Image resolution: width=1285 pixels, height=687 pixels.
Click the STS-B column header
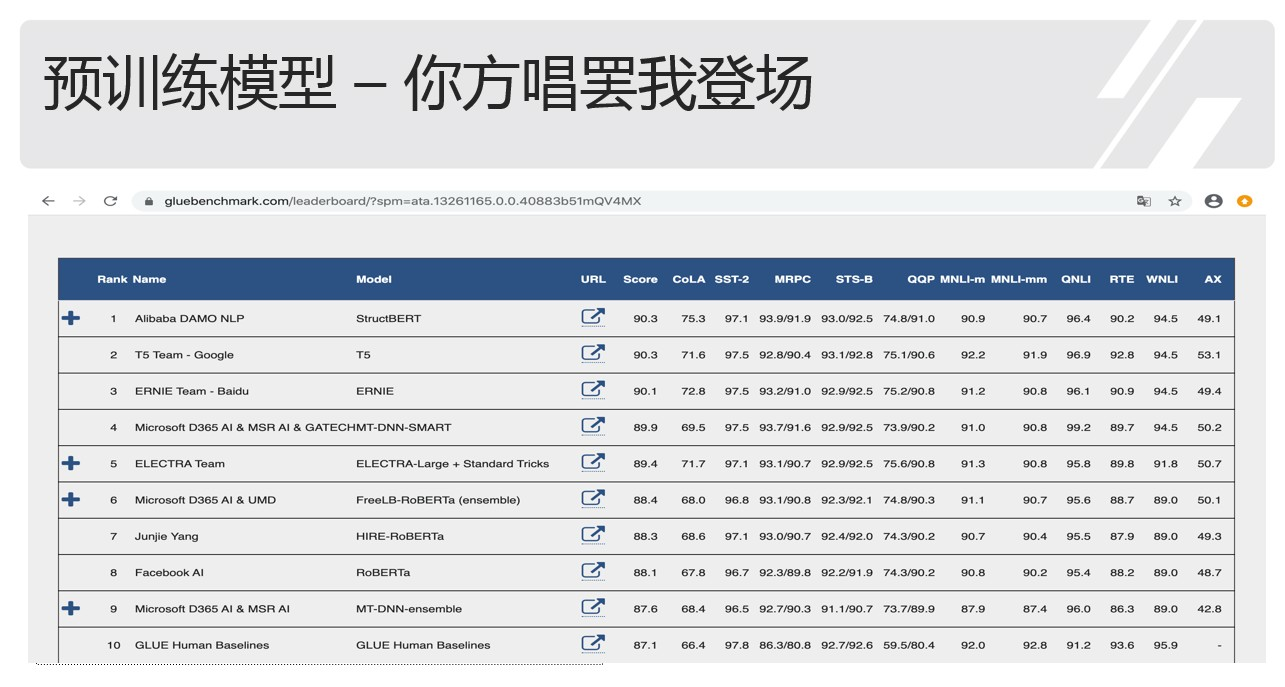click(x=854, y=279)
